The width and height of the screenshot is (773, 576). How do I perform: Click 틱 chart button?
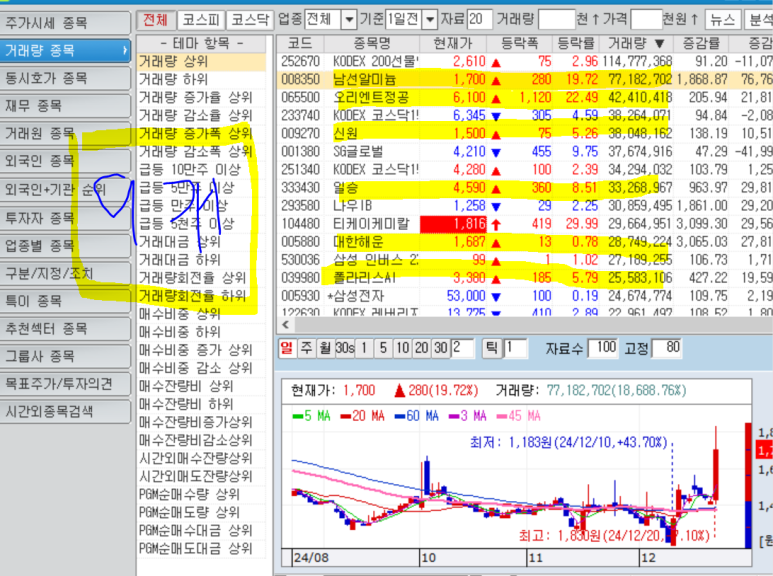(x=492, y=348)
